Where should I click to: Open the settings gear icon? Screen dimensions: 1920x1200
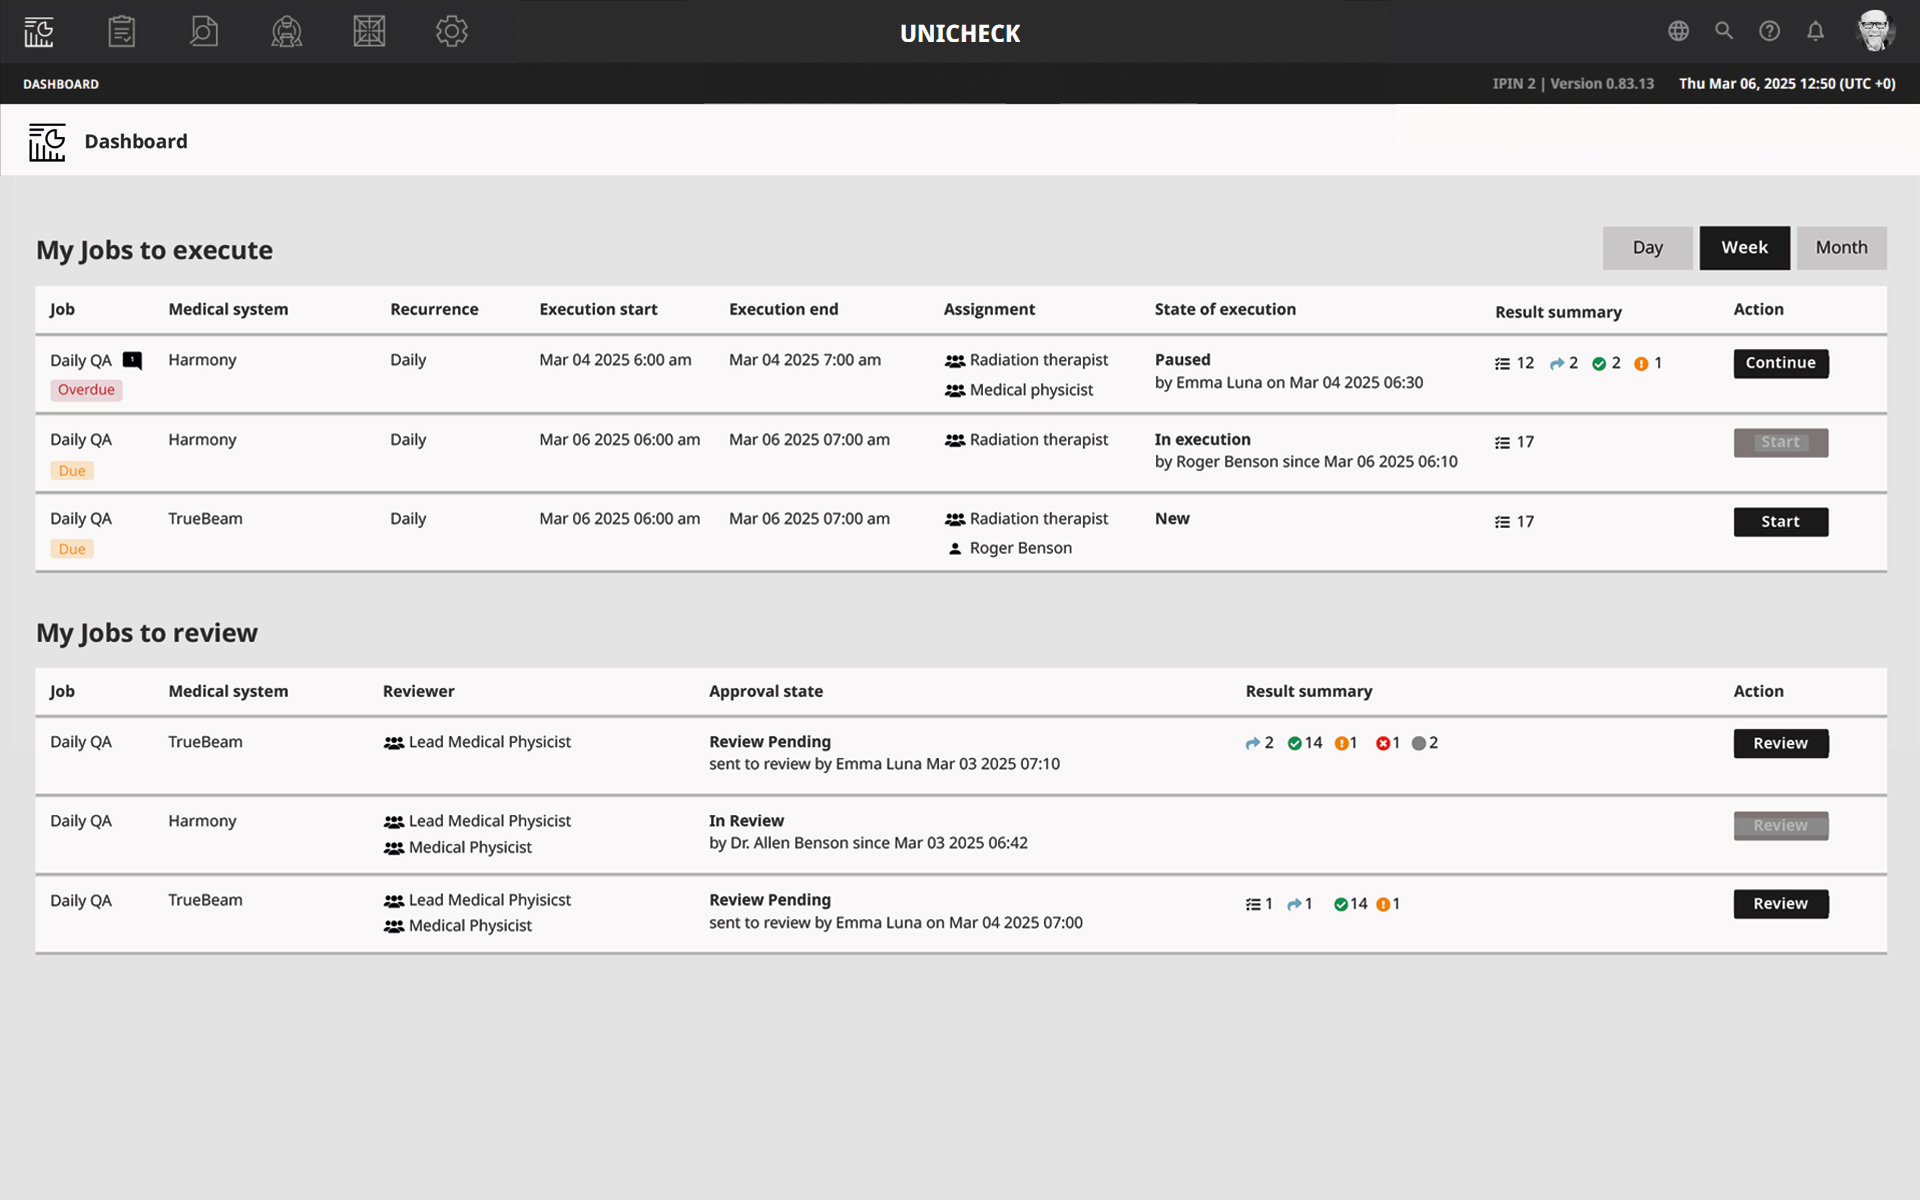coord(452,32)
